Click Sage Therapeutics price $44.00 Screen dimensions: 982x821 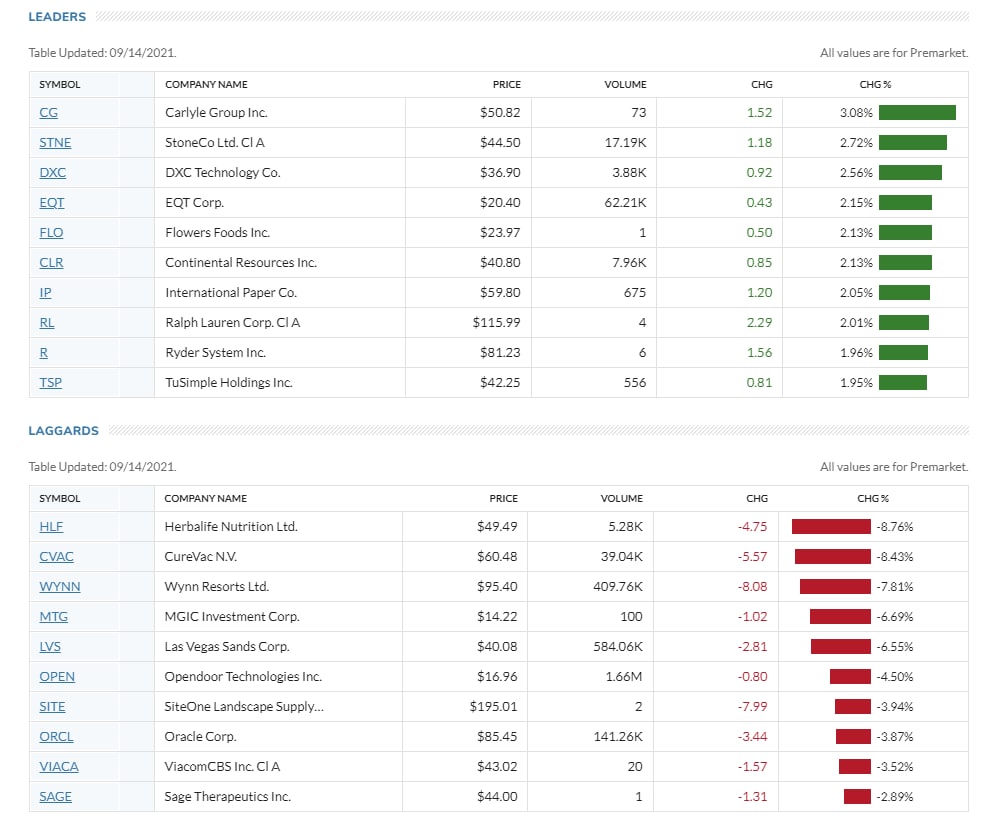[497, 797]
